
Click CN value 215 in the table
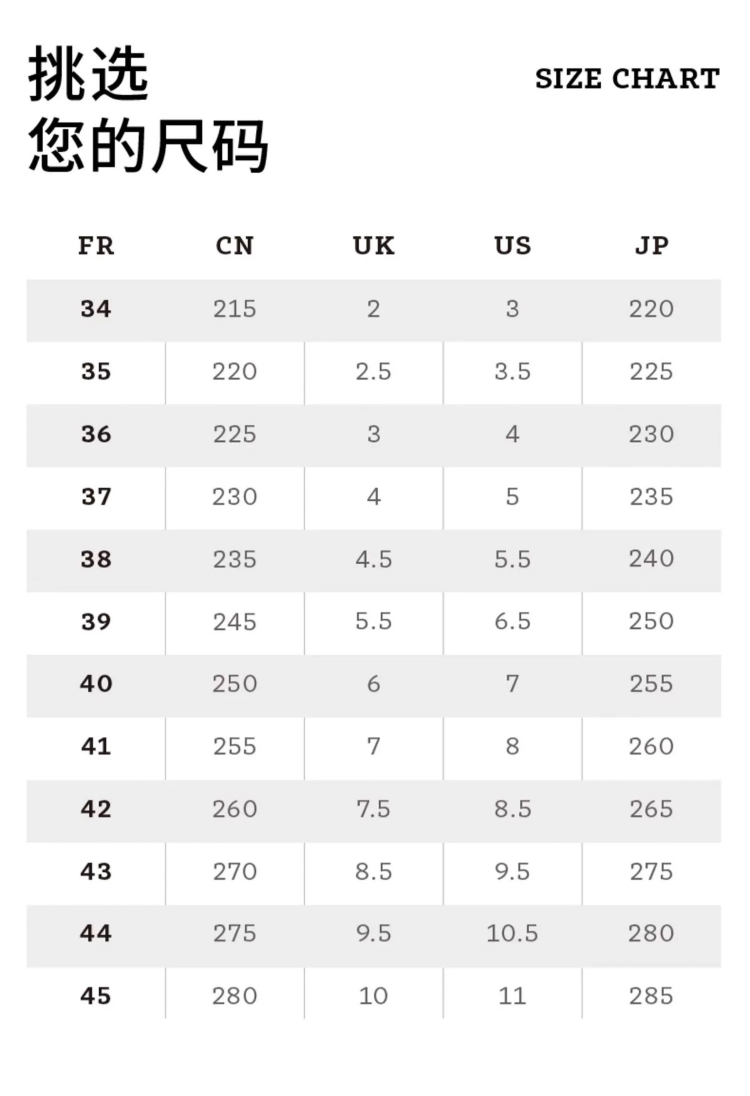(235, 309)
